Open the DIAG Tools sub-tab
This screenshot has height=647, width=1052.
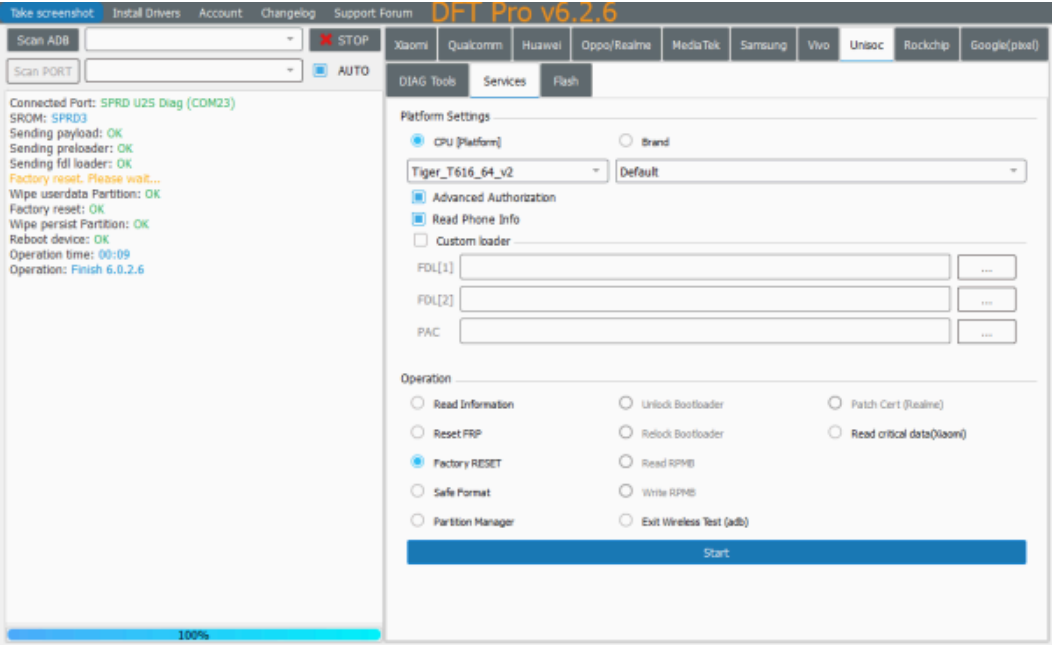[427, 81]
